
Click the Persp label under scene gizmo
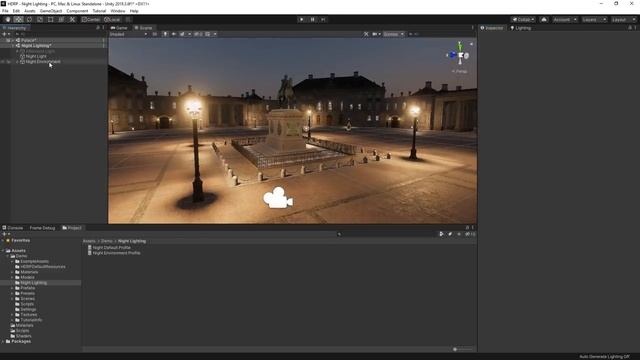(460, 71)
